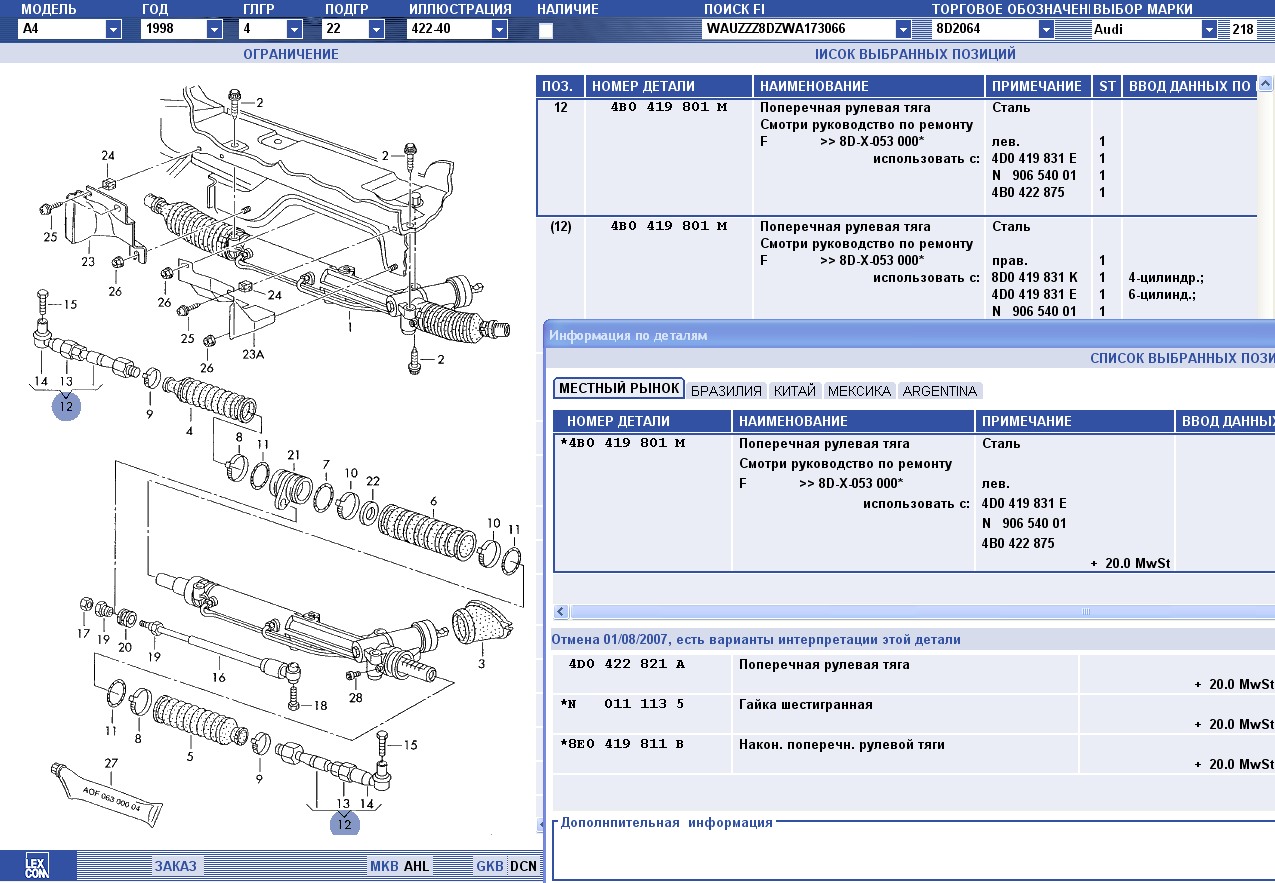1275x883 pixels.
Task: Expand the VIN search dropdown WAUZZZ8DZWA173066
Action: pos(904,29)
